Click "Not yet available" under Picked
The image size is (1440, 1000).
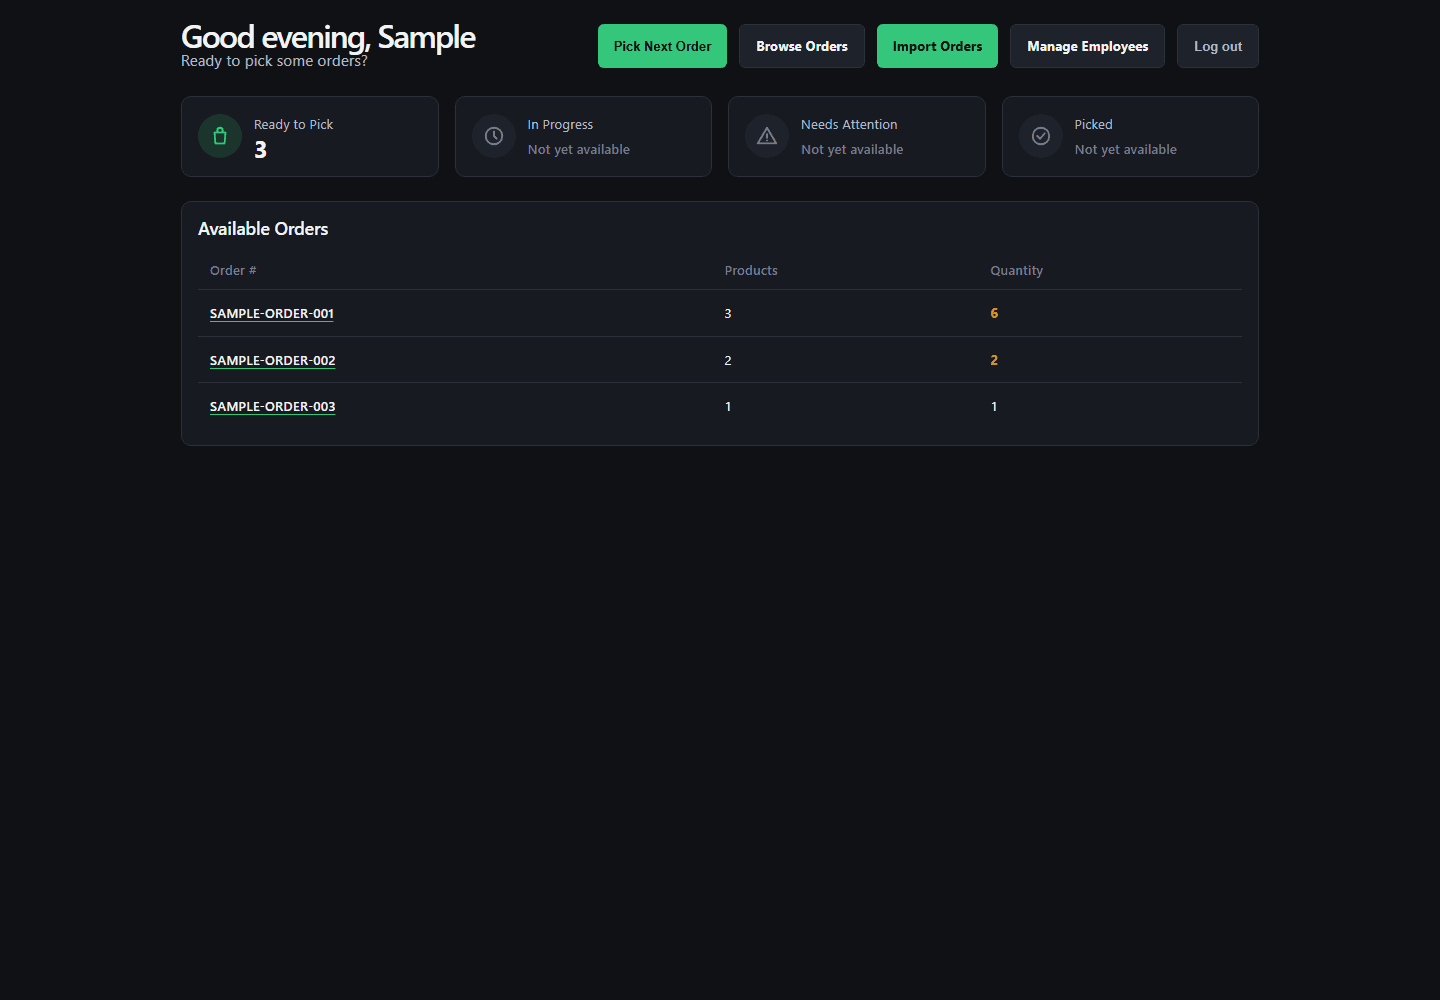click(x=1126, y=149)
